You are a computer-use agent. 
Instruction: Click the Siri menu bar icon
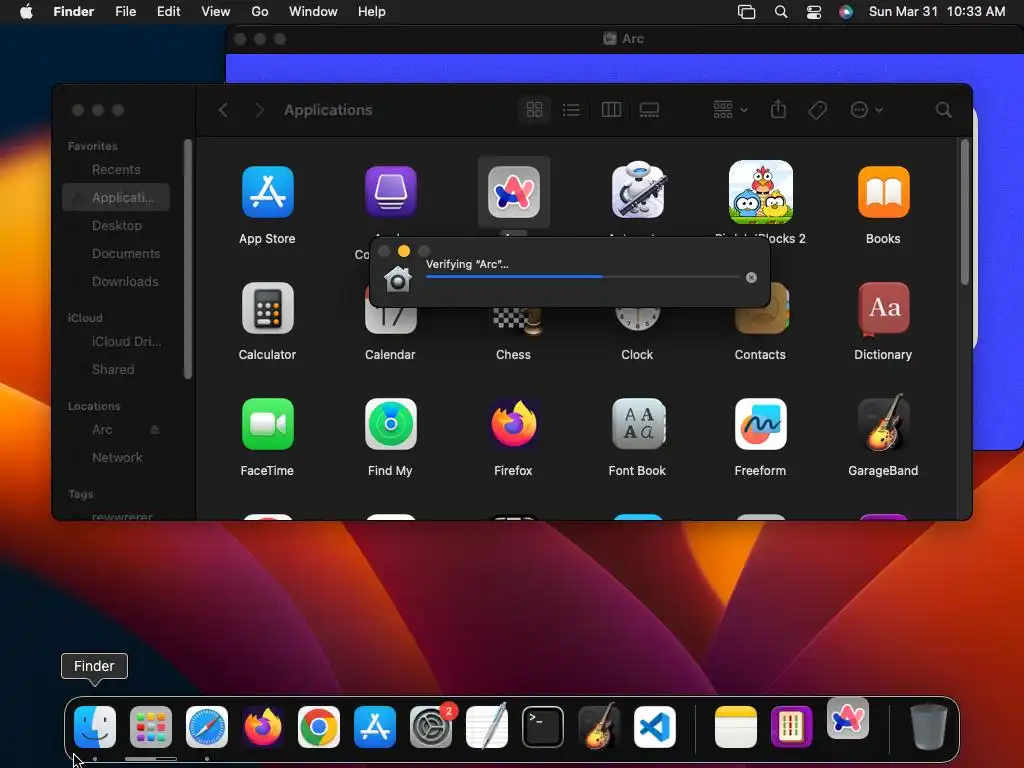(846, 12)
